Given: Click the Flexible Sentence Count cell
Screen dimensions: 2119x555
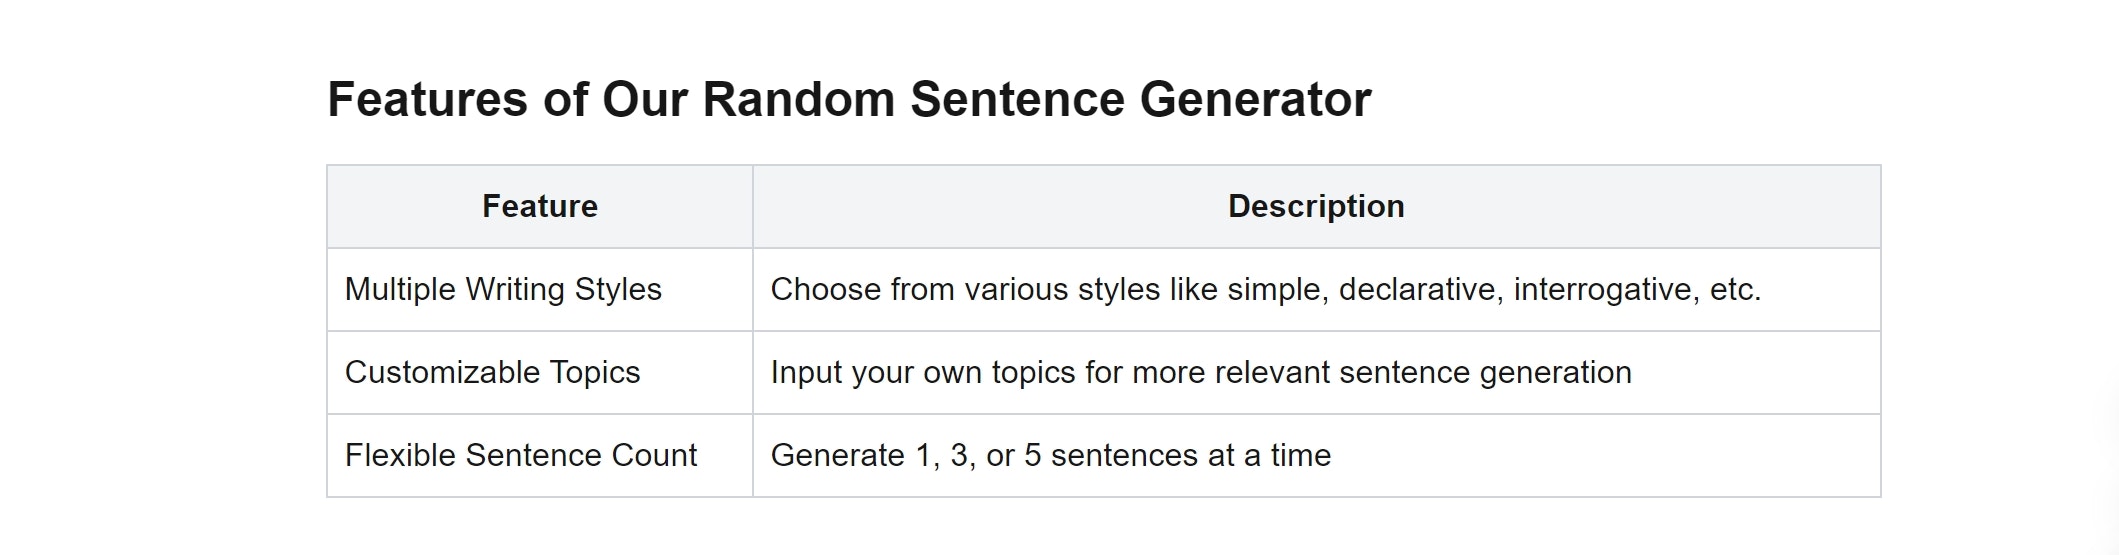Looking at the screenshot, I should pyautogui.click(x=540, y=455).
